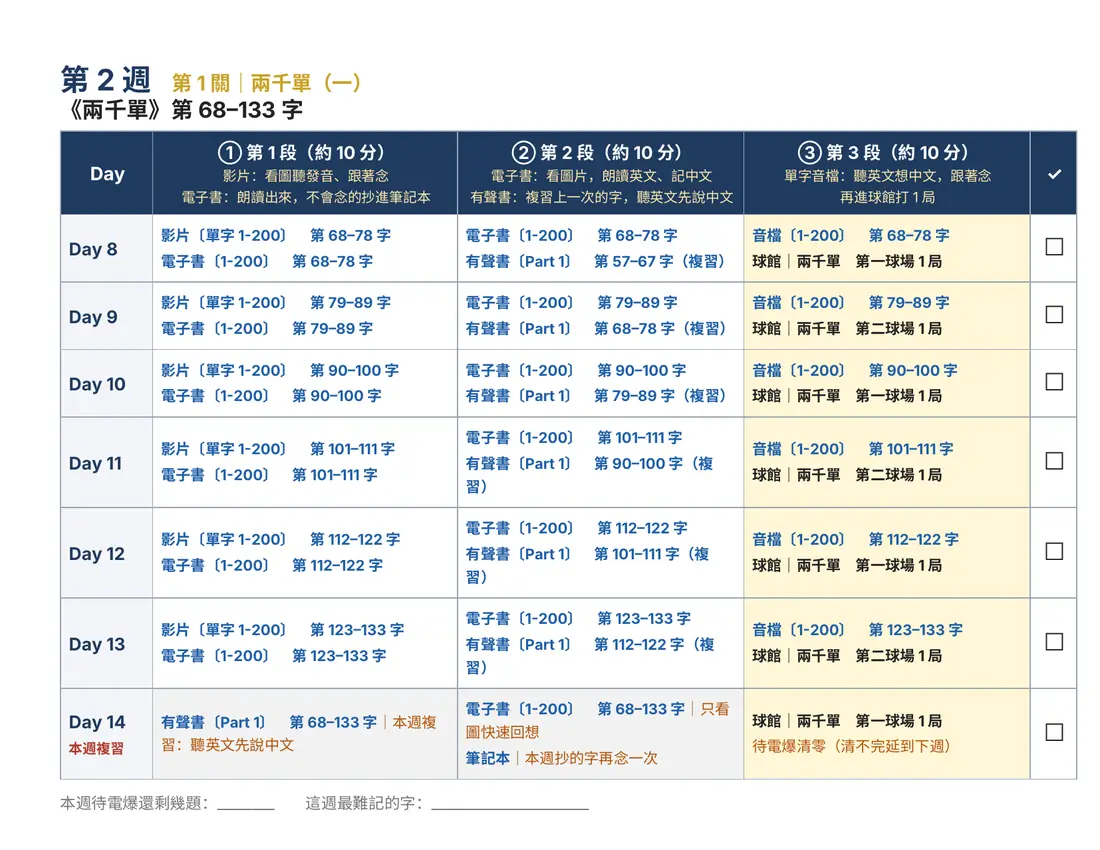
Task: Open Day 8 audio file 音檔 第 68–78 字
Action: coord(850,235)
